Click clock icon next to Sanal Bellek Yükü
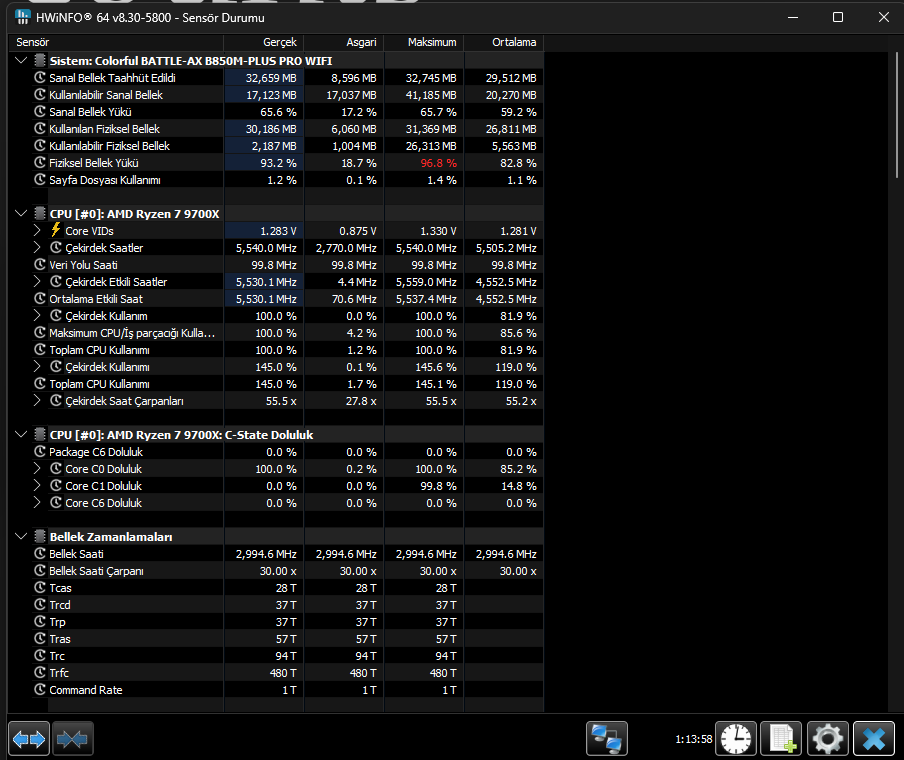The image size is (904, 760). (40, 111)
